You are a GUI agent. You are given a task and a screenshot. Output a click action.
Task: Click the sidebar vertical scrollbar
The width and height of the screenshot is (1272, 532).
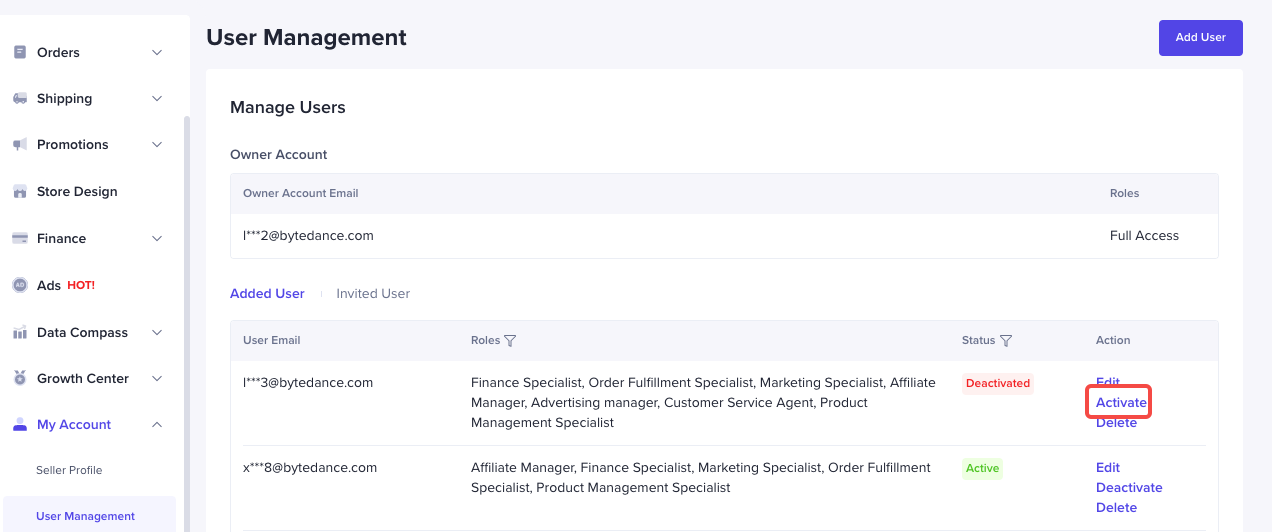tap(185, 300)
